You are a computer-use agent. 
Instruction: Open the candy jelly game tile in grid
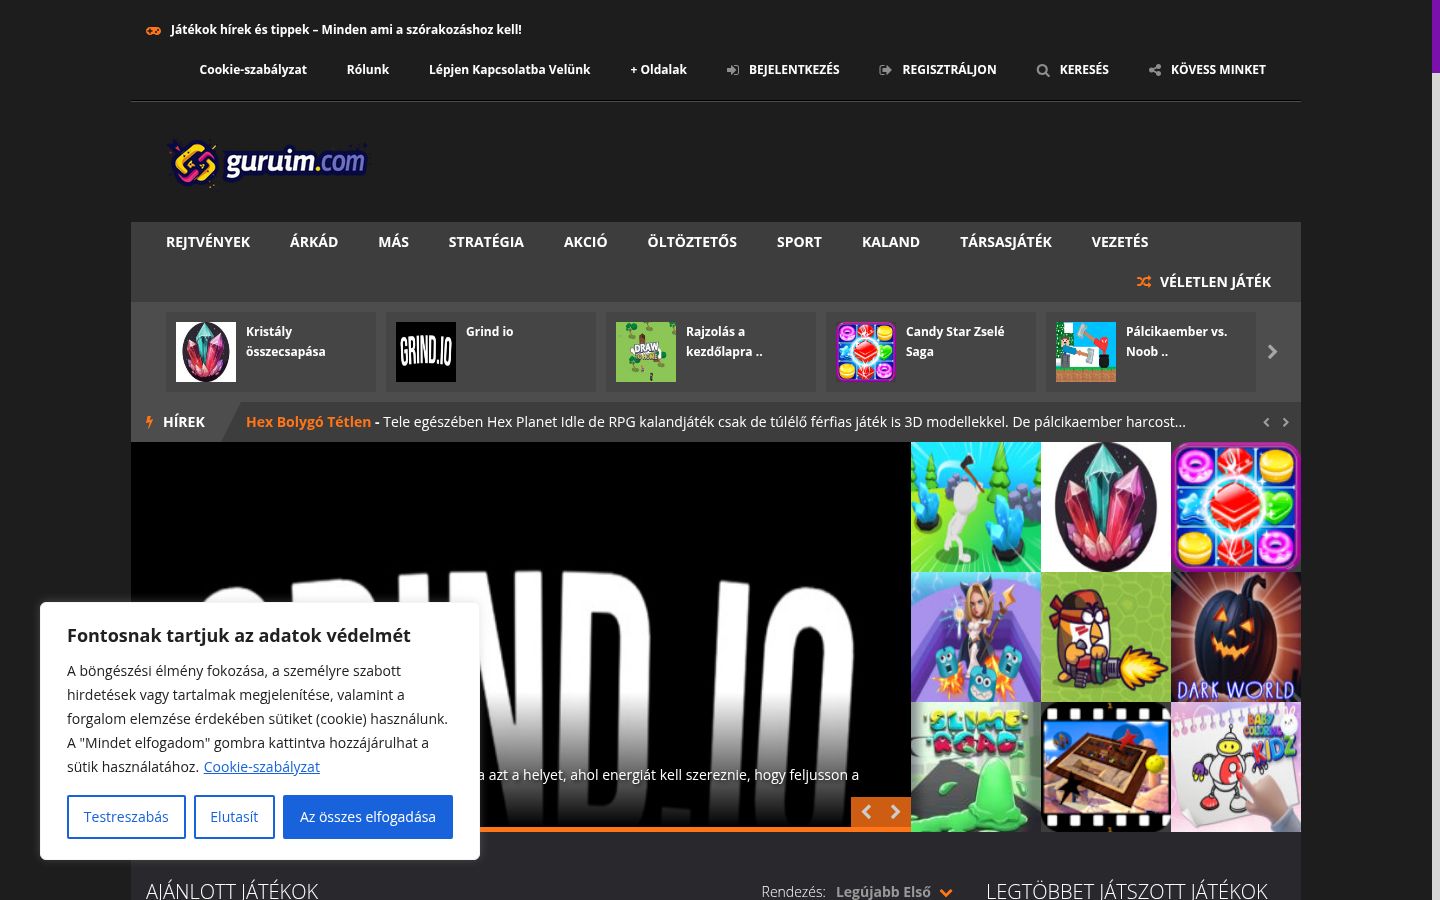pyautogui.click(x=1236, y=507)
